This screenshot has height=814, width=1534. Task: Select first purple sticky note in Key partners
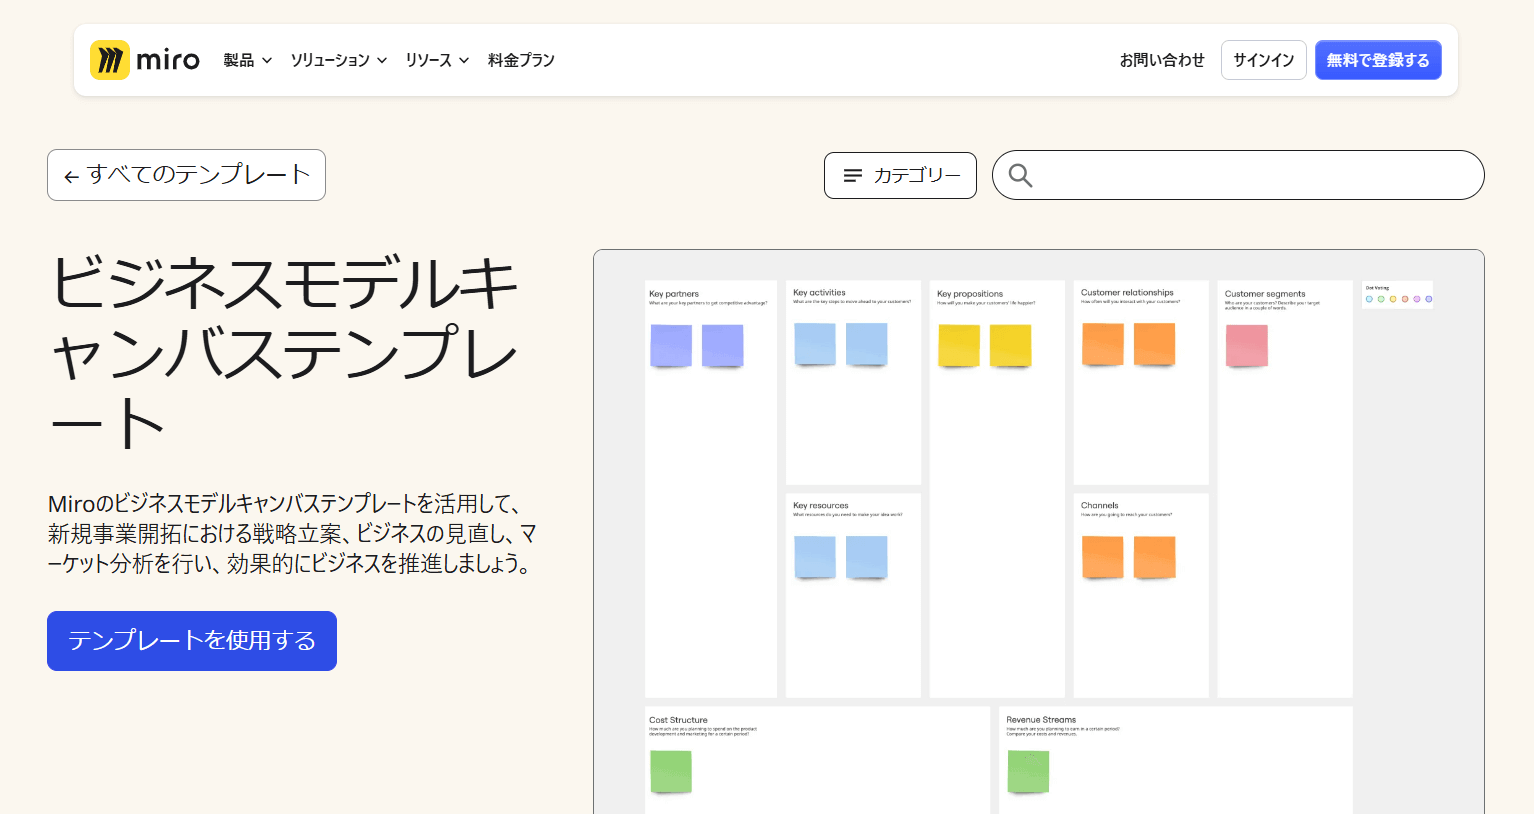pyautogui.click(x=671, y=346)
